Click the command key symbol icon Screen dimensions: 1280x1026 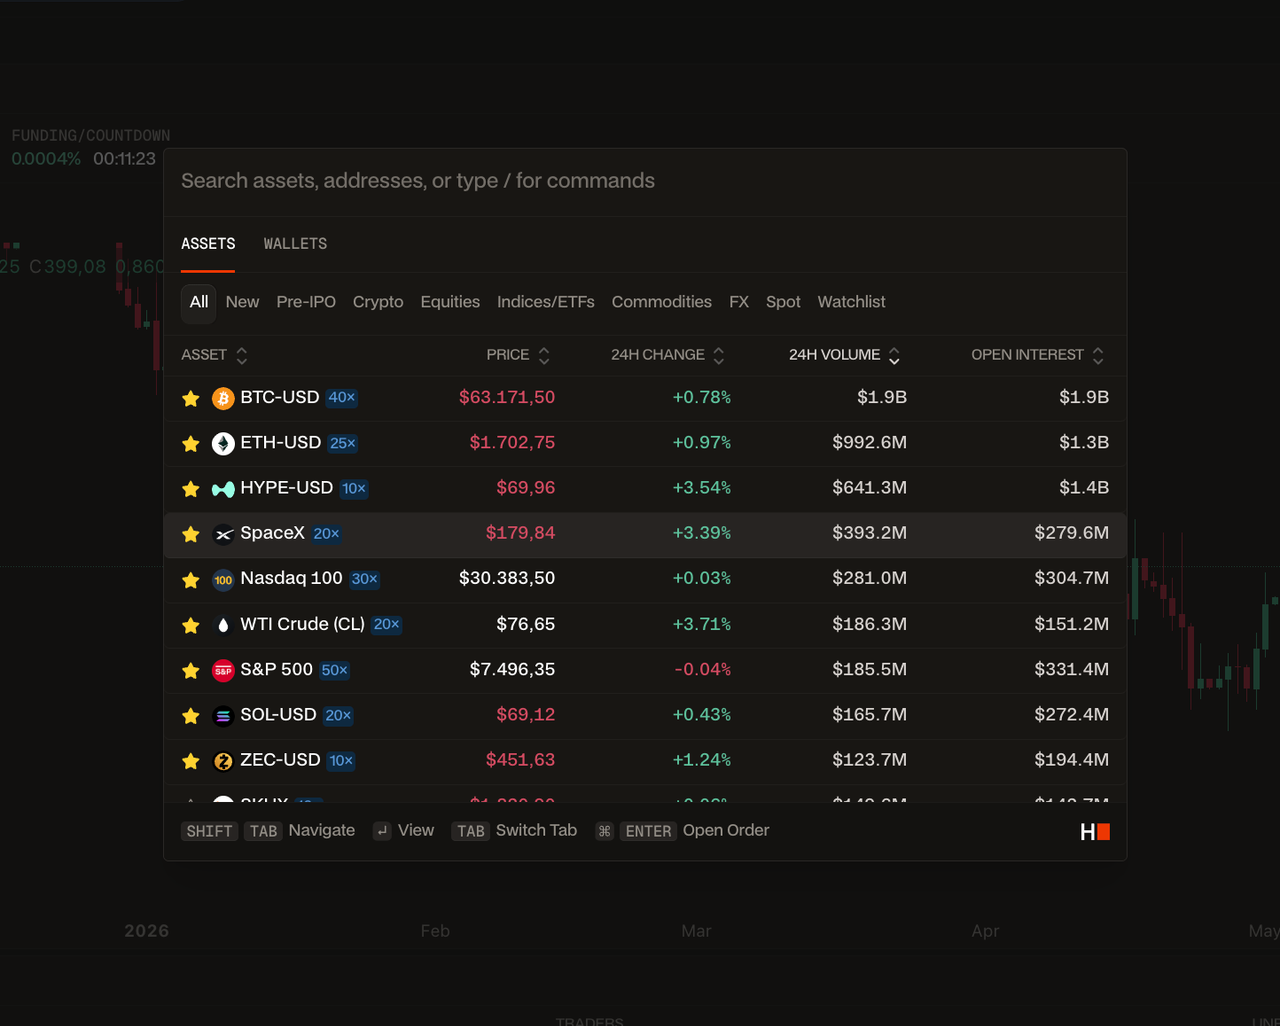point(604,831)
